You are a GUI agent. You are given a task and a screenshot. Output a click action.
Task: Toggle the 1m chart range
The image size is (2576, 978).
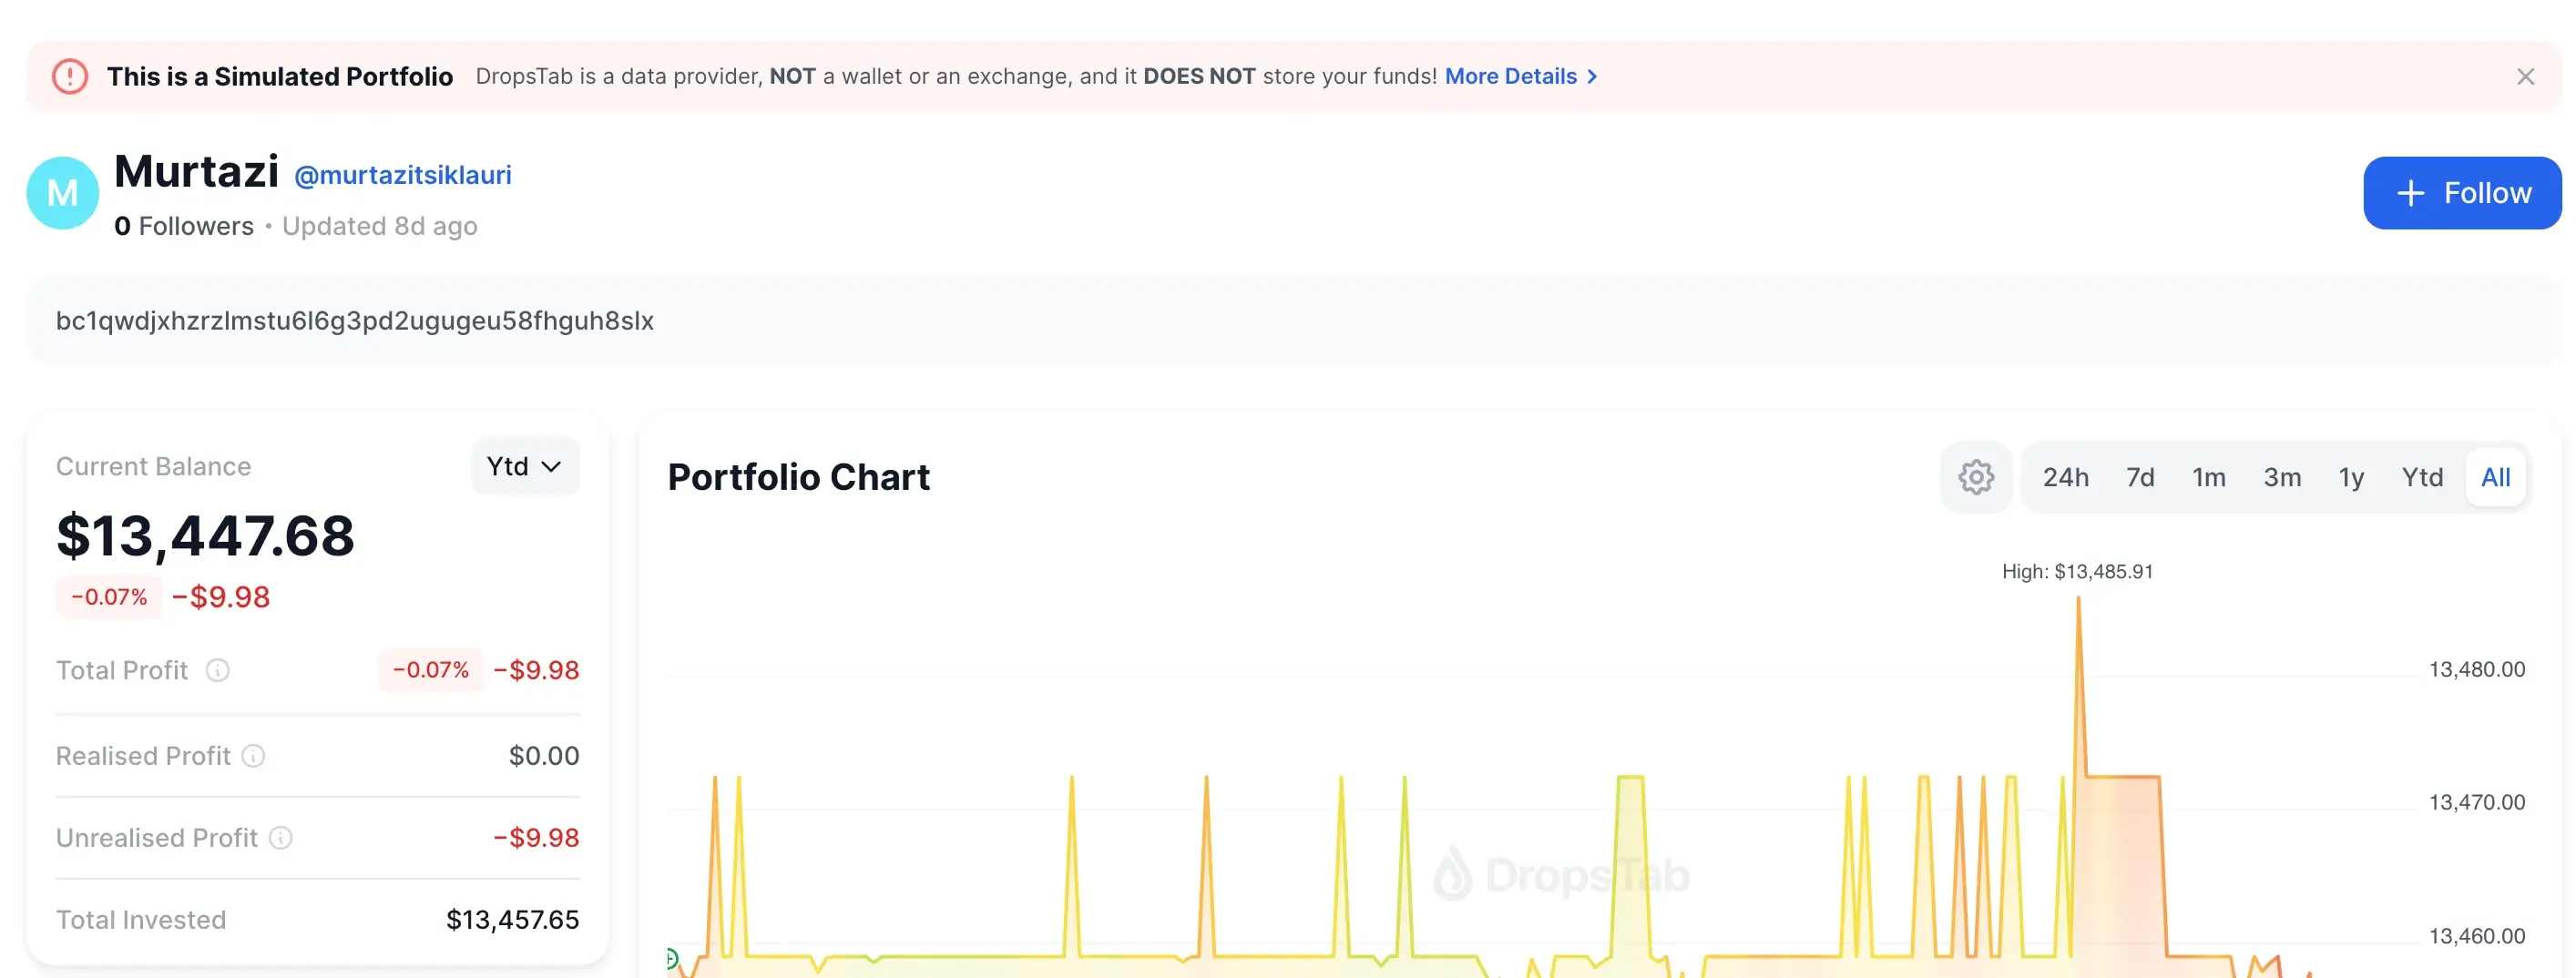coord(2209,477)
